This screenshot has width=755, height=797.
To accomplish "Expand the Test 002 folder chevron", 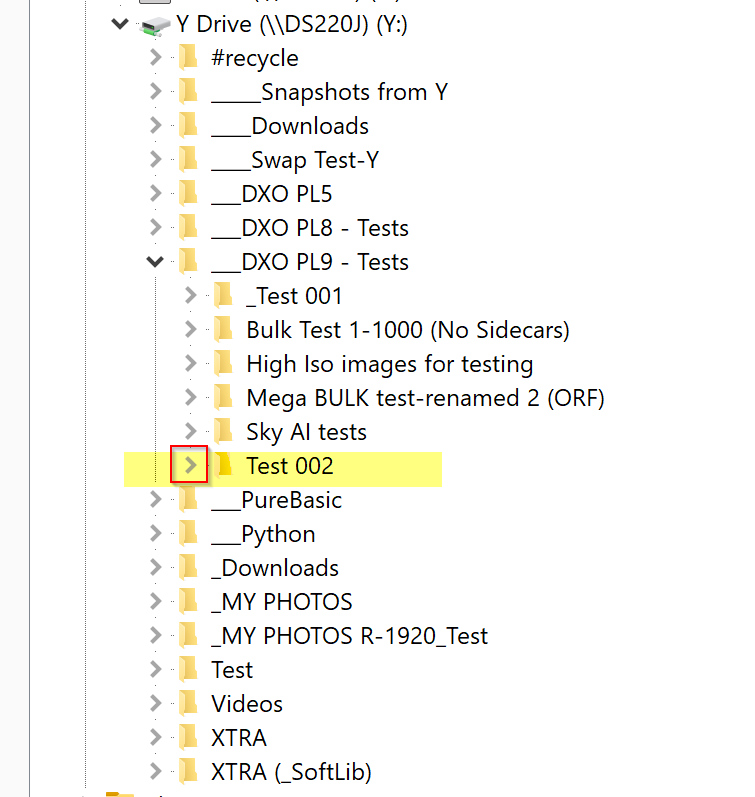I will point(189,466).
